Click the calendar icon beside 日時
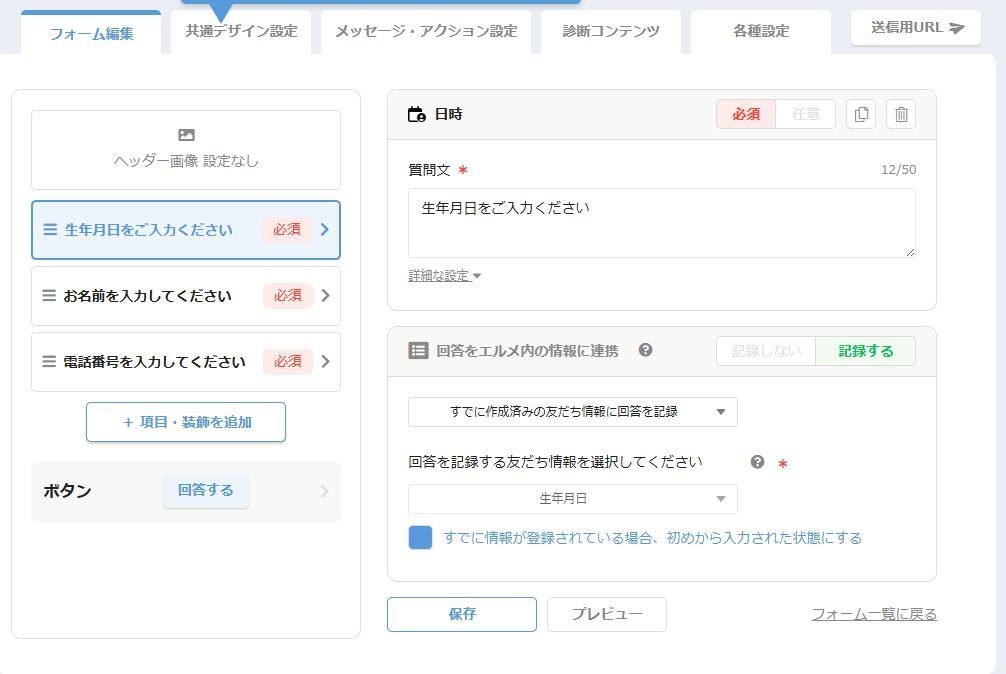The height and width of the screenshot is (674, 1006). coord(416,114)
